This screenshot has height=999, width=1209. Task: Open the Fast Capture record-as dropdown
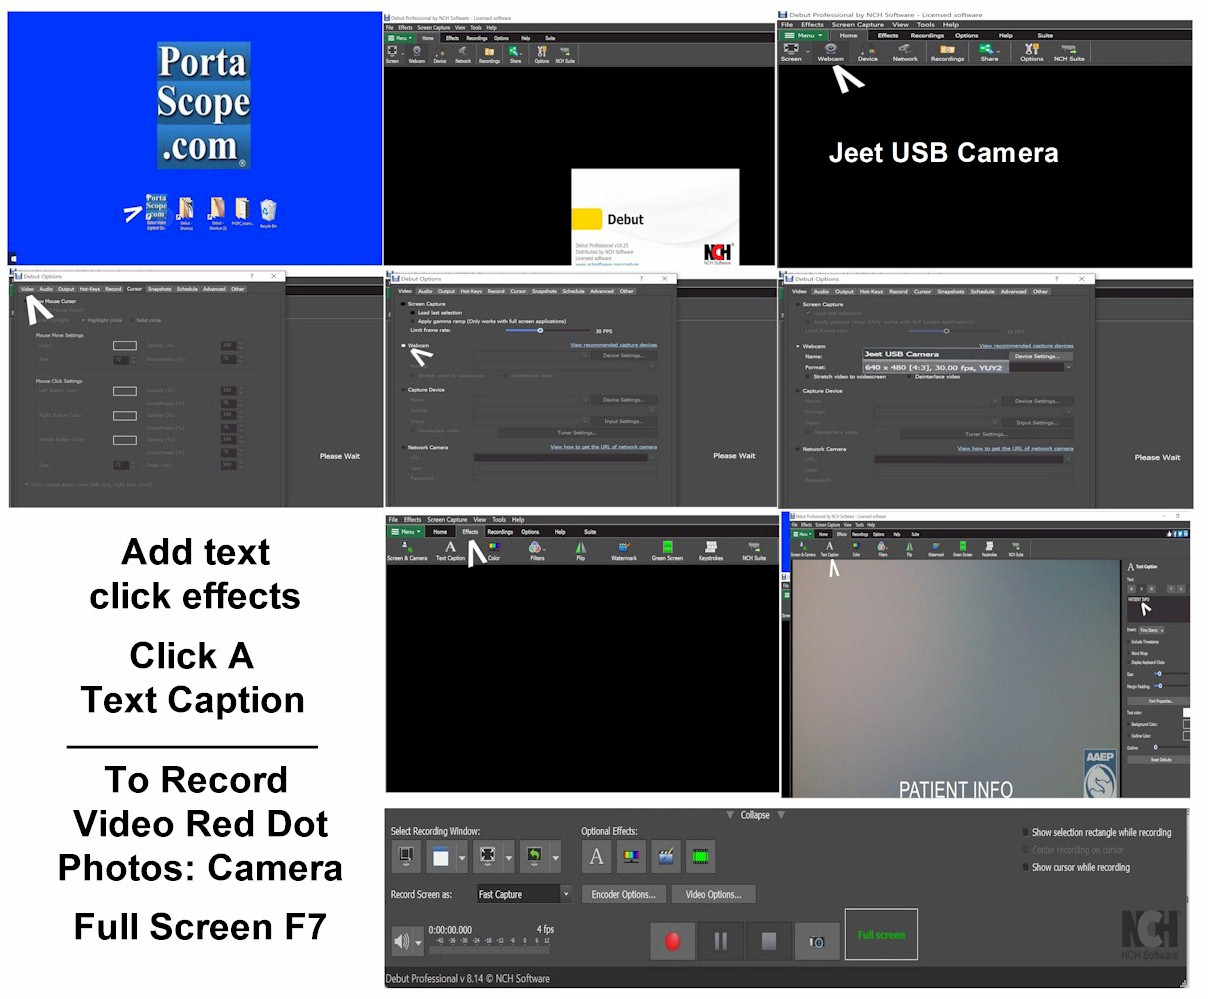point(525,894)
